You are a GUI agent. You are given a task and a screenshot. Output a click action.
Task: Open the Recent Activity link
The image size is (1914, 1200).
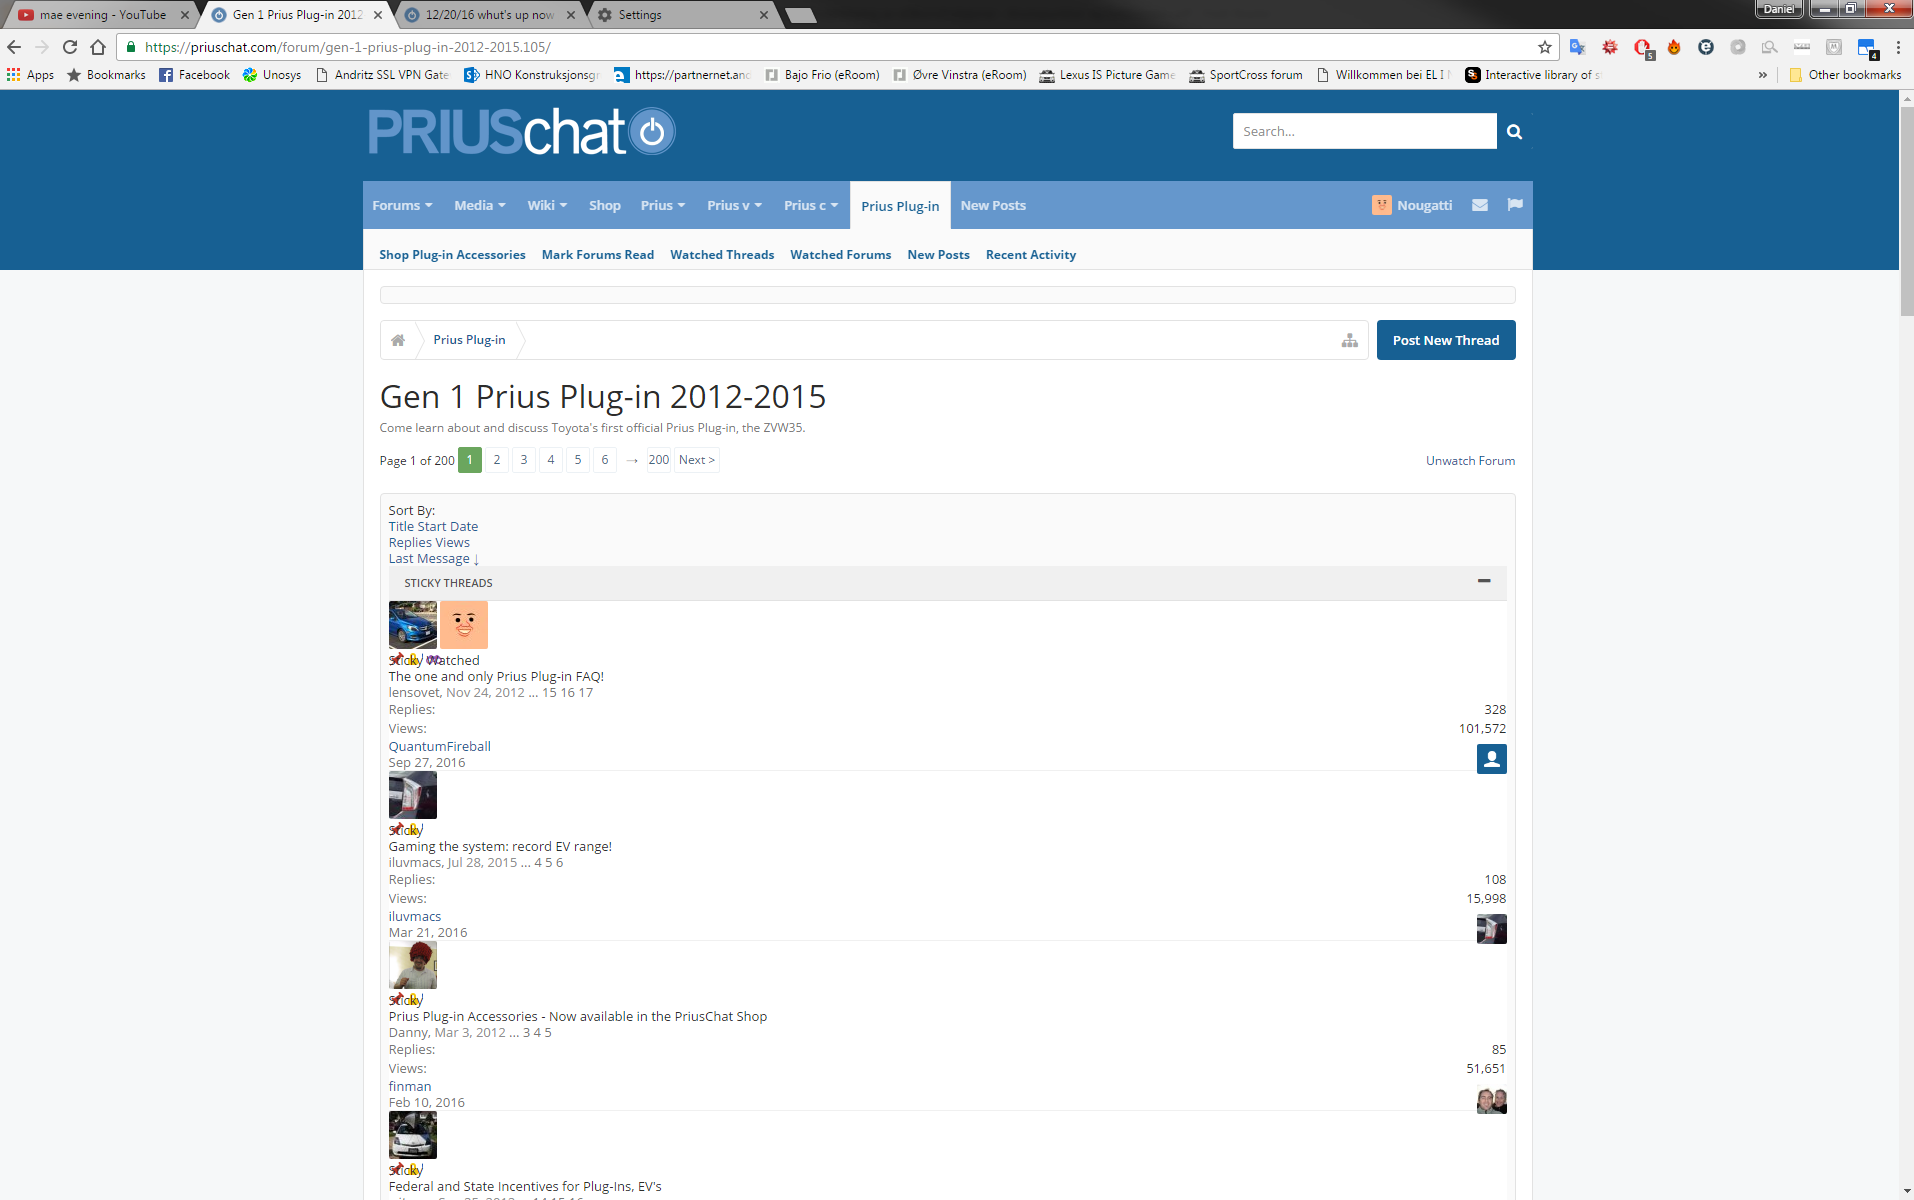pyautogui.click(x=1031, y=254)
